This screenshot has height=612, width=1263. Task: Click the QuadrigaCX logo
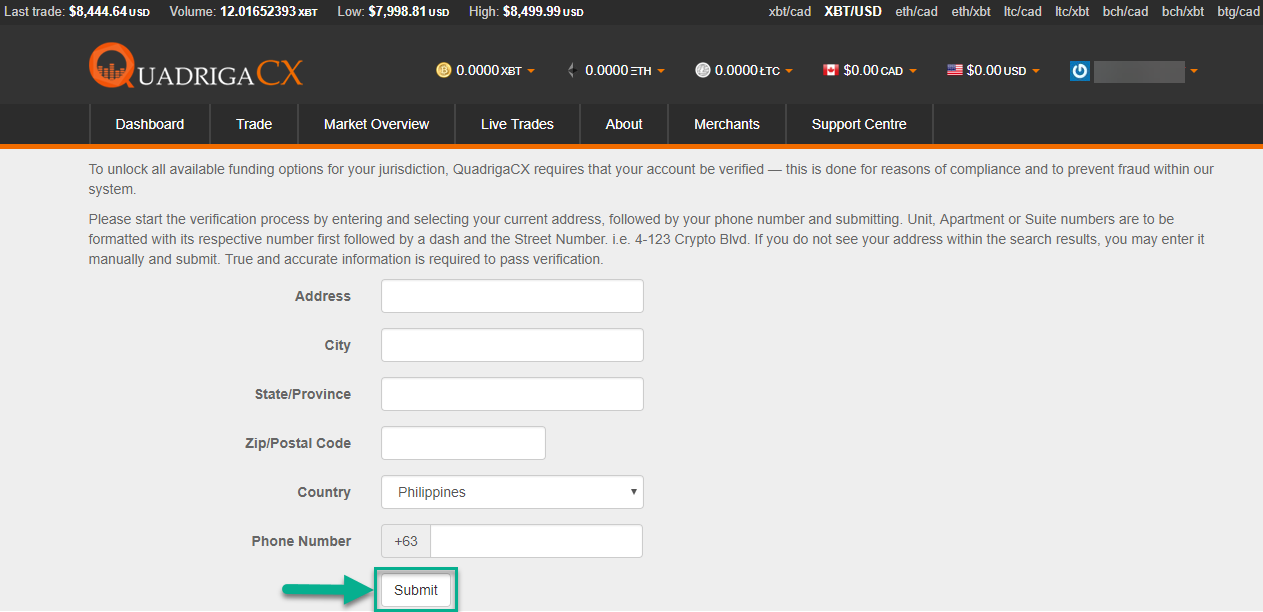(195, 67)
